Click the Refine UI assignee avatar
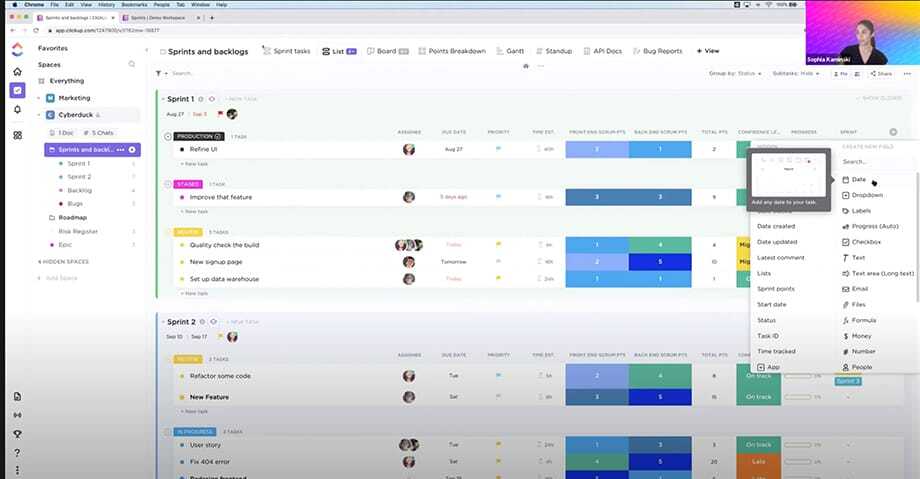This screenshot has width=920, height=479. click(409, 150)
